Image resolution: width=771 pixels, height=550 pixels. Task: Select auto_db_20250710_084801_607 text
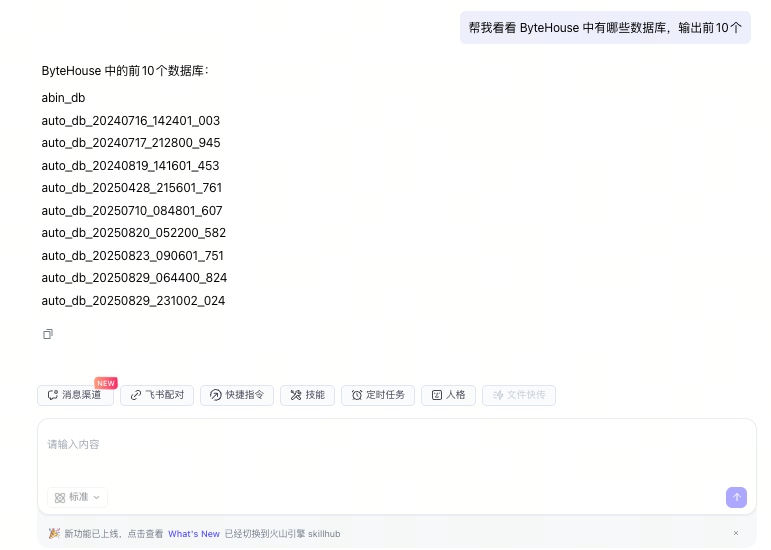(x=132, y=210)
